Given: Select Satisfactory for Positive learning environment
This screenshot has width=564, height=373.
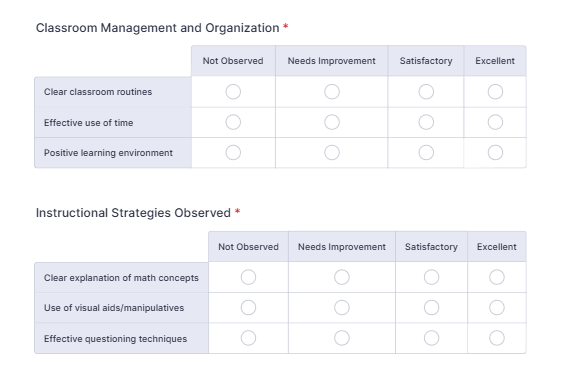Looking at the screenshot, I should (x=426, y=153).
